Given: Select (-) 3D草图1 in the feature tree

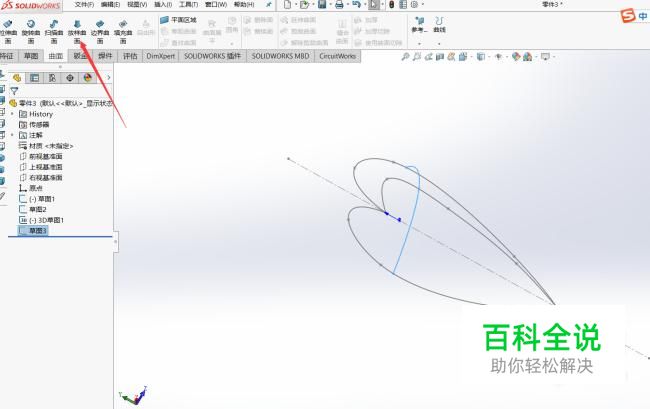Looking at the screenshot, I should [41, 220].
